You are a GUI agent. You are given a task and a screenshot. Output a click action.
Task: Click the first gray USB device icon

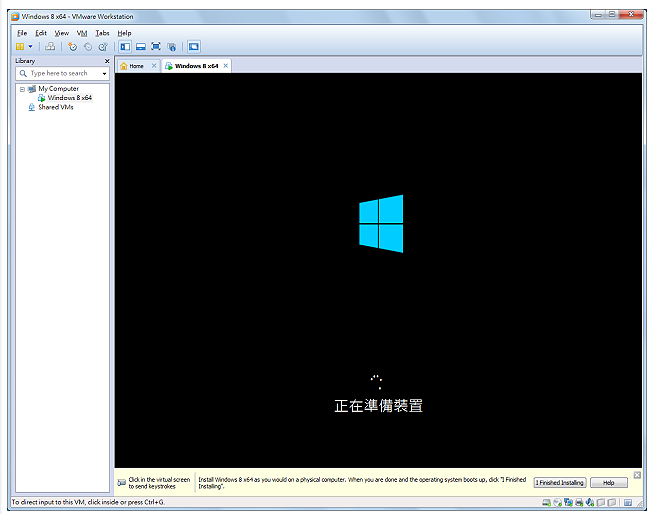coord(601,502)
